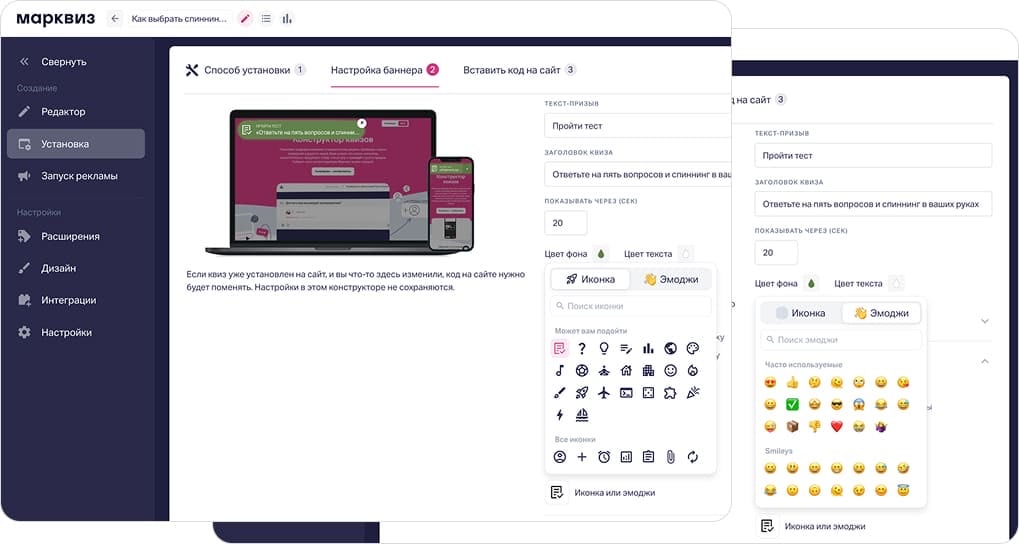The image size is (1019, 544).
Task: Click the Текст-призыв field in front window
Action: (x=638, y=125)
